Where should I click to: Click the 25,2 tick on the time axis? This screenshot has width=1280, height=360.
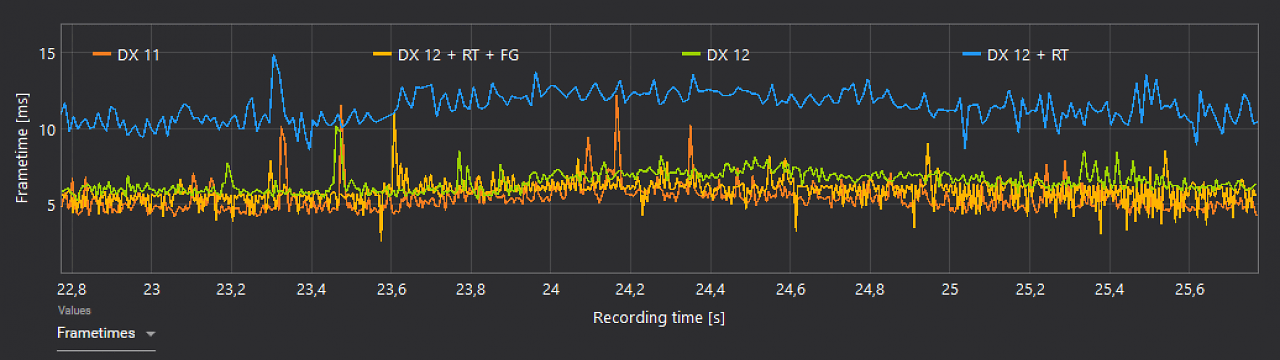coord(1030,290)
